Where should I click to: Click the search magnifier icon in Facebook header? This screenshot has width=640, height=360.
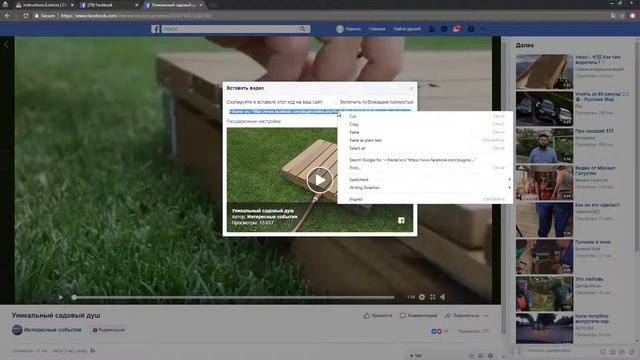302,29
